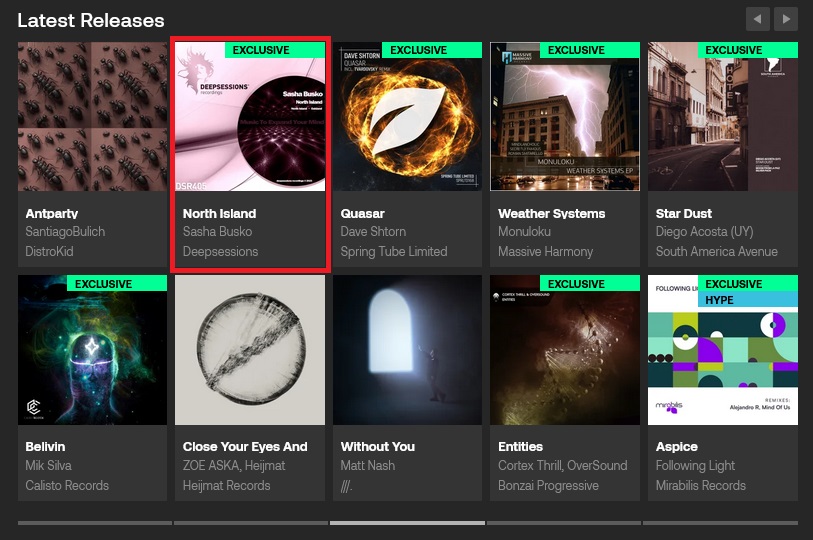The width and height of the screenshot is (813, 540).
Task: Open the North Island cover art
Action: point(250,117)
